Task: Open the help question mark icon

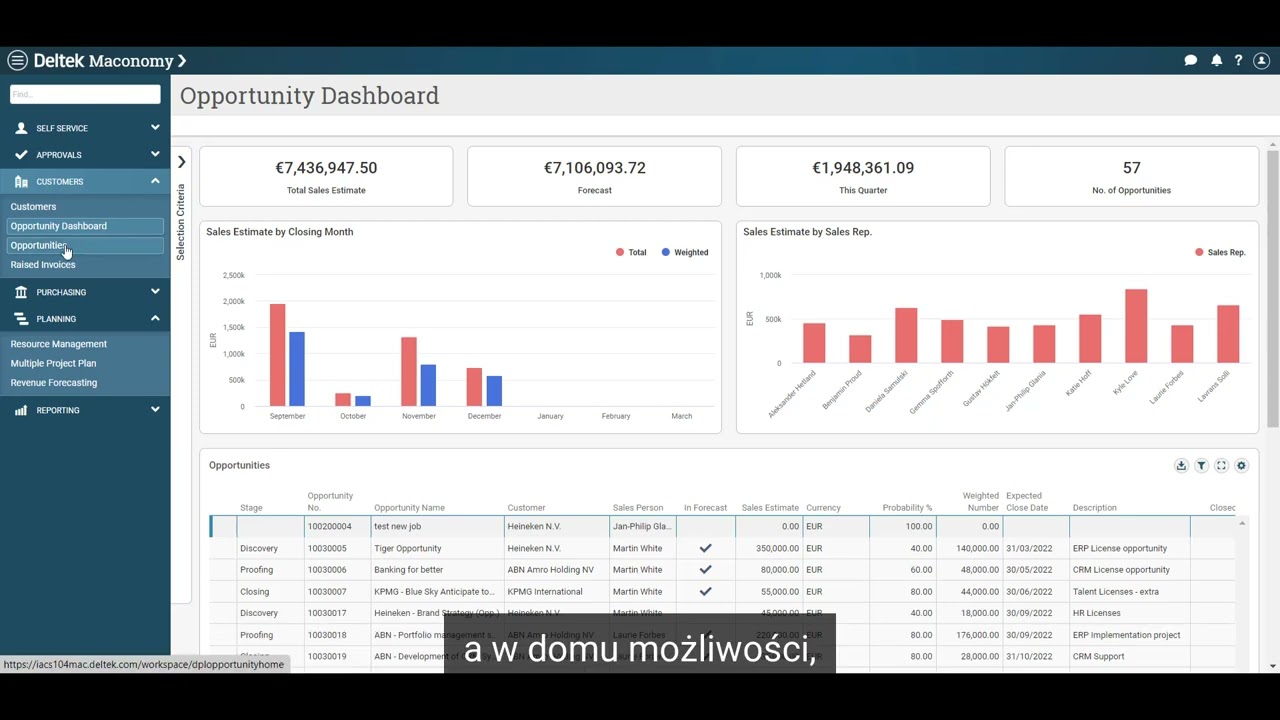Action: 1238,61
